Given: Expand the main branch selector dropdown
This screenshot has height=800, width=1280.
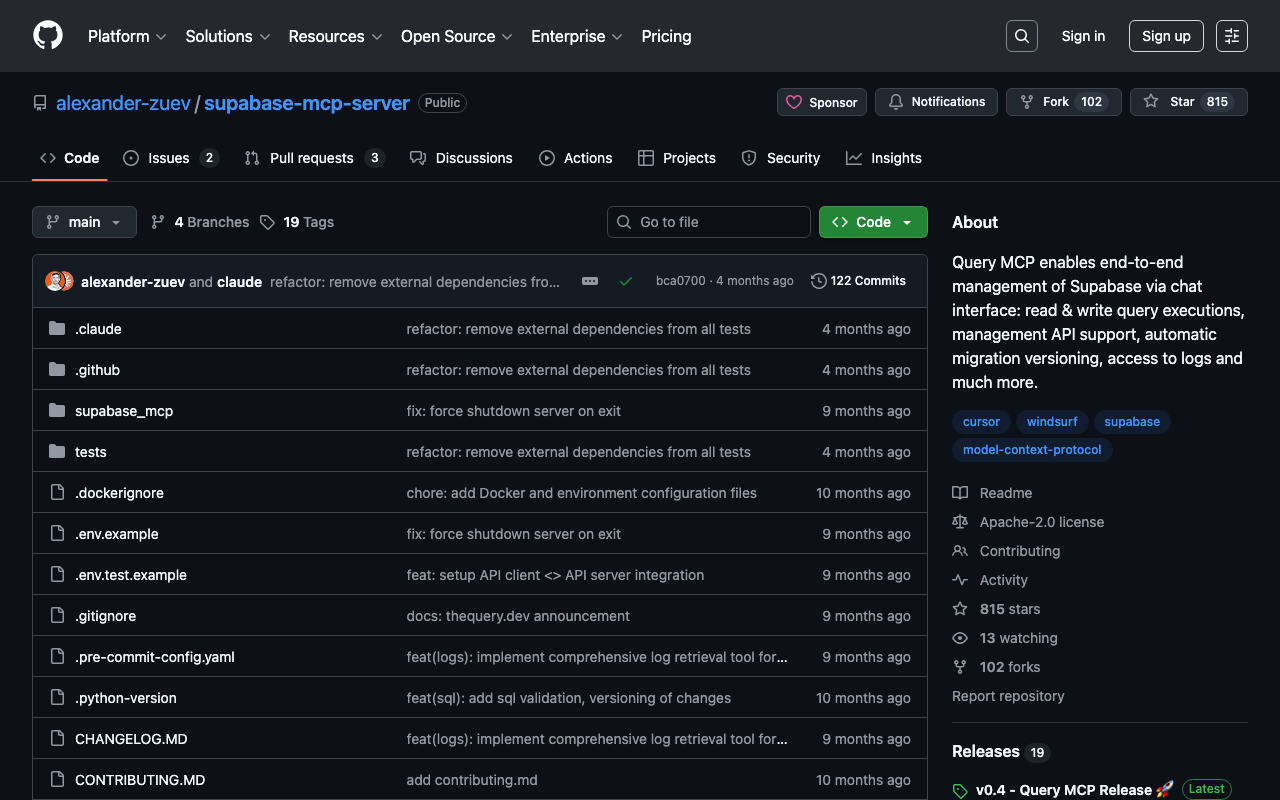Looking at the screenshot, I should point(84,222).
